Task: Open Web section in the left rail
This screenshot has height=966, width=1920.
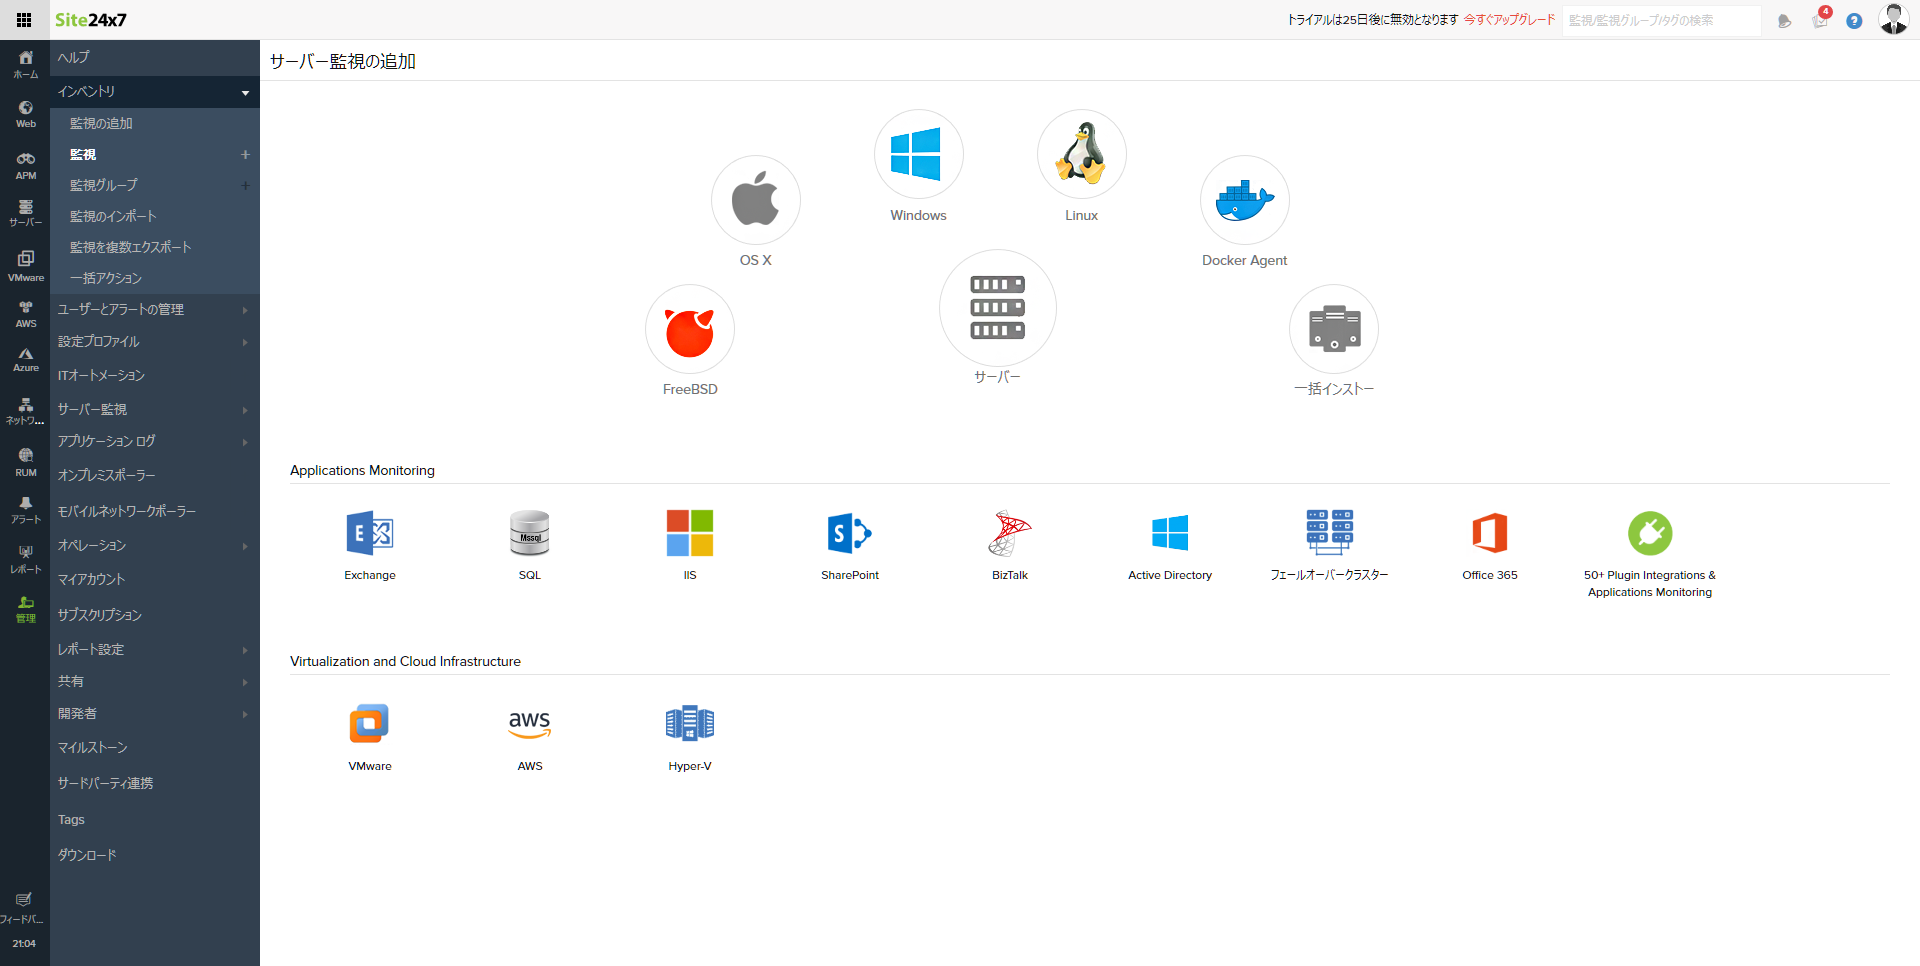Action: point(25,114)
